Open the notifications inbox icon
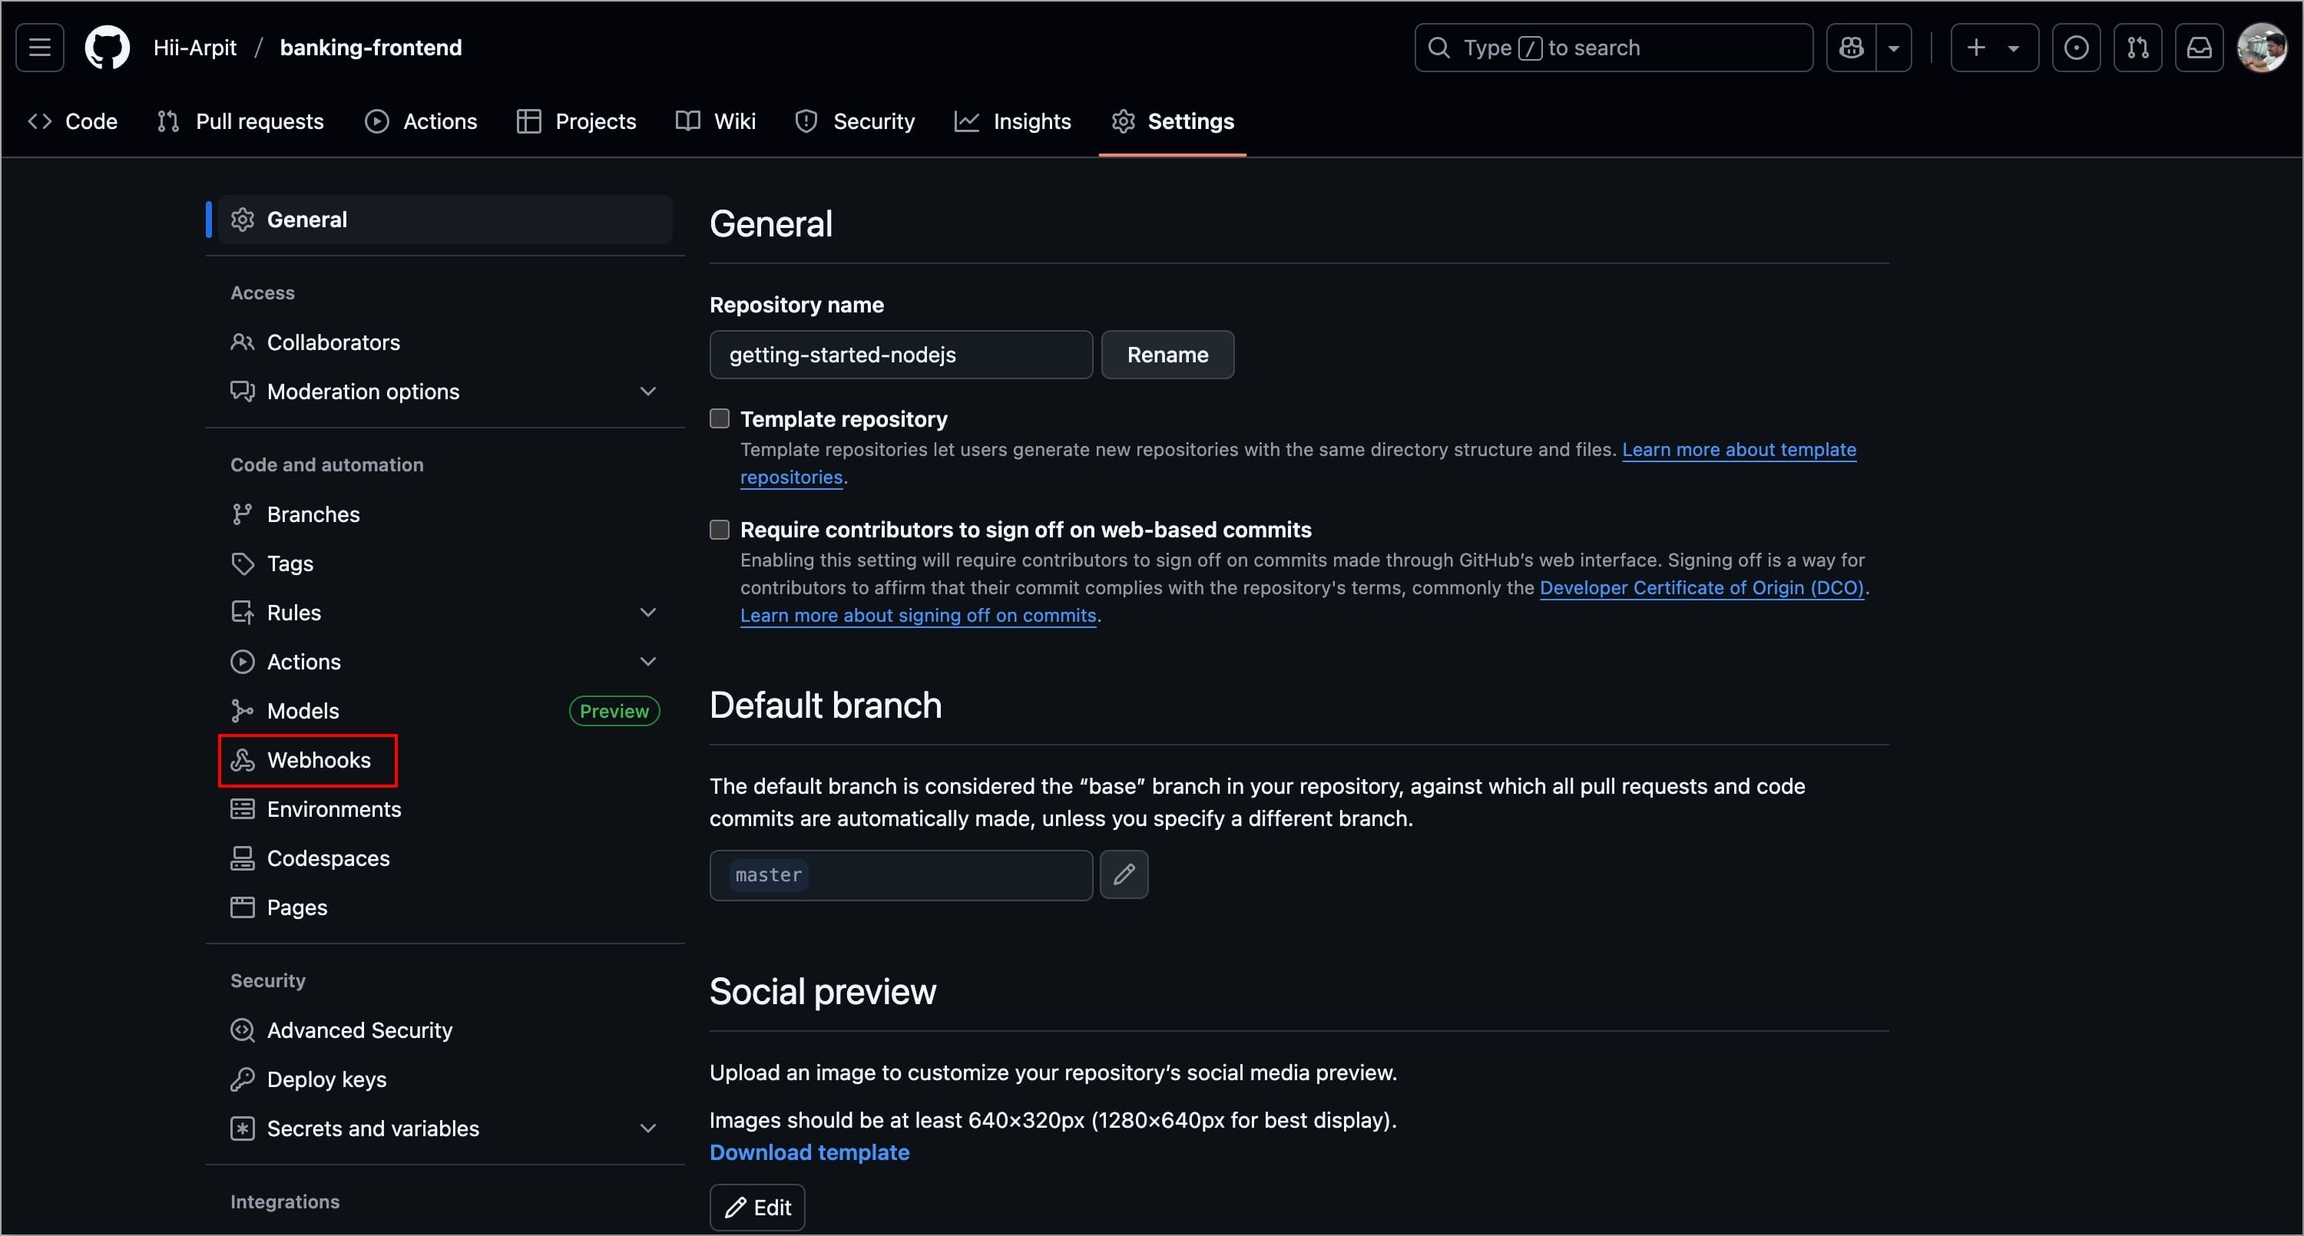 2199,47
